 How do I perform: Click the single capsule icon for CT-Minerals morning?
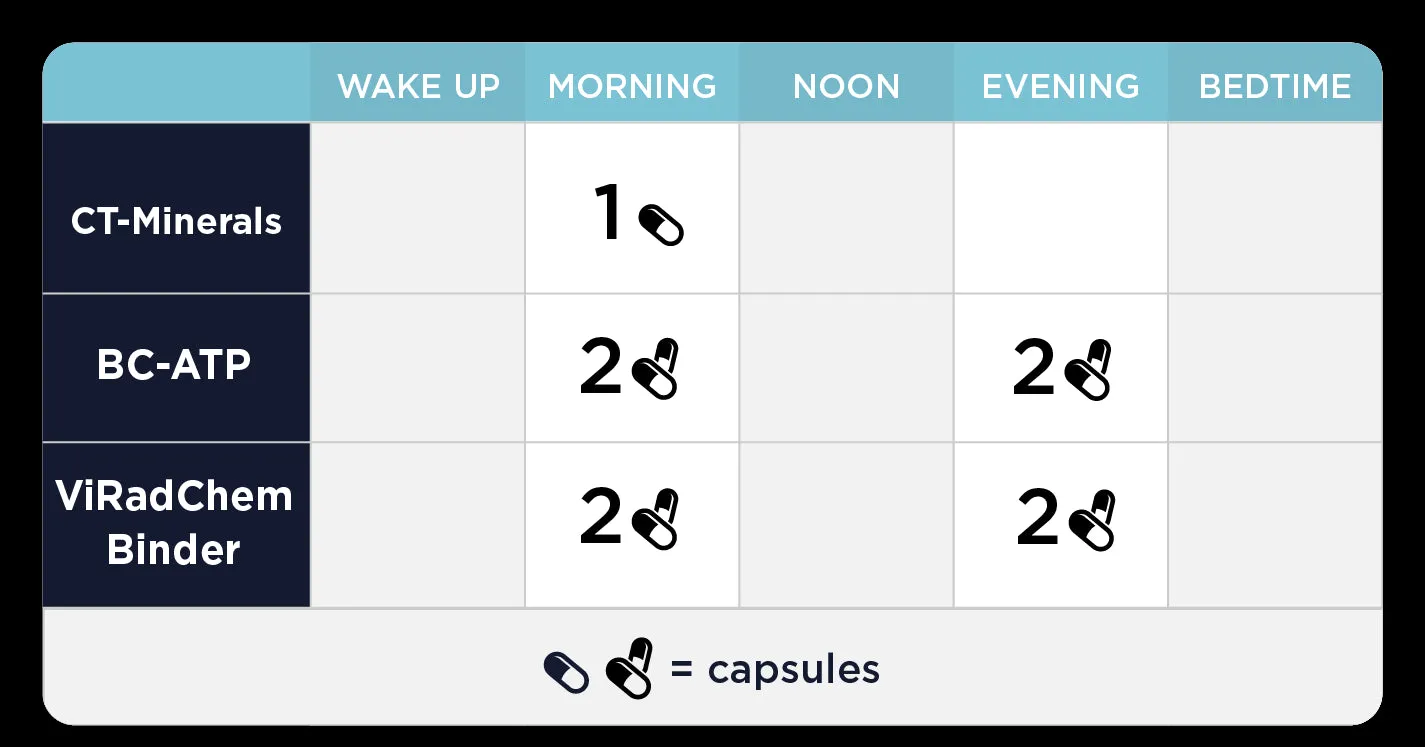coord(661,225)
